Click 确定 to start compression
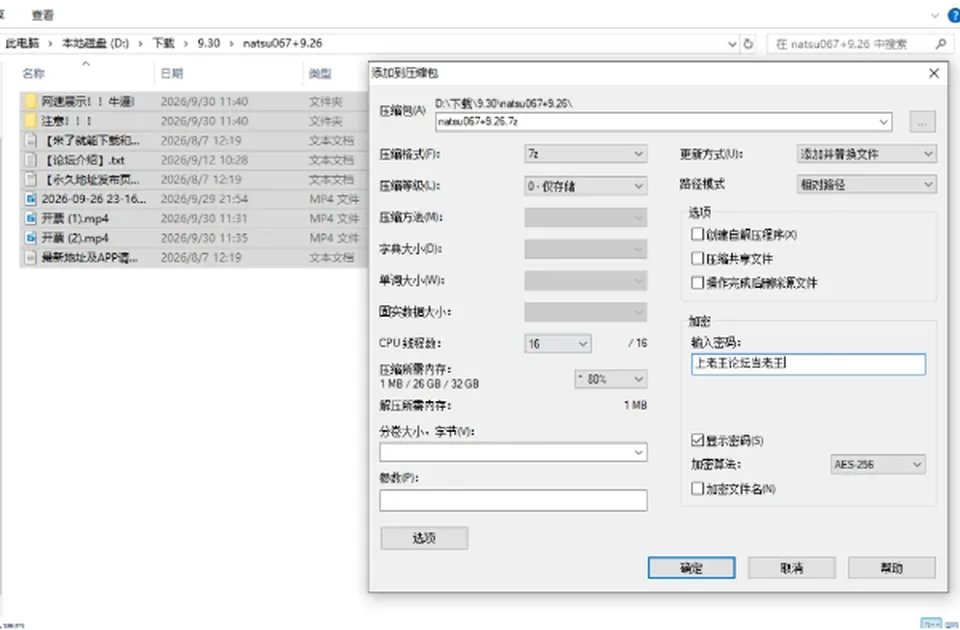 pos(691,568)
